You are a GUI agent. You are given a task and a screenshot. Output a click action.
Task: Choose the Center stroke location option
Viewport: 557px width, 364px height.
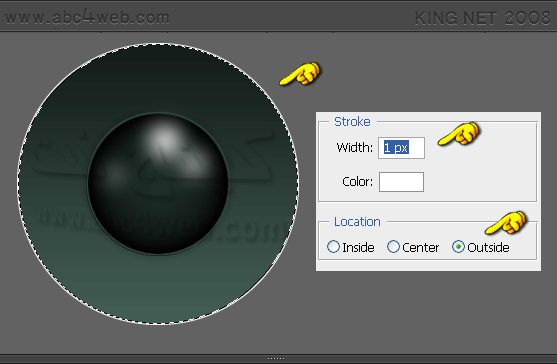393,246
